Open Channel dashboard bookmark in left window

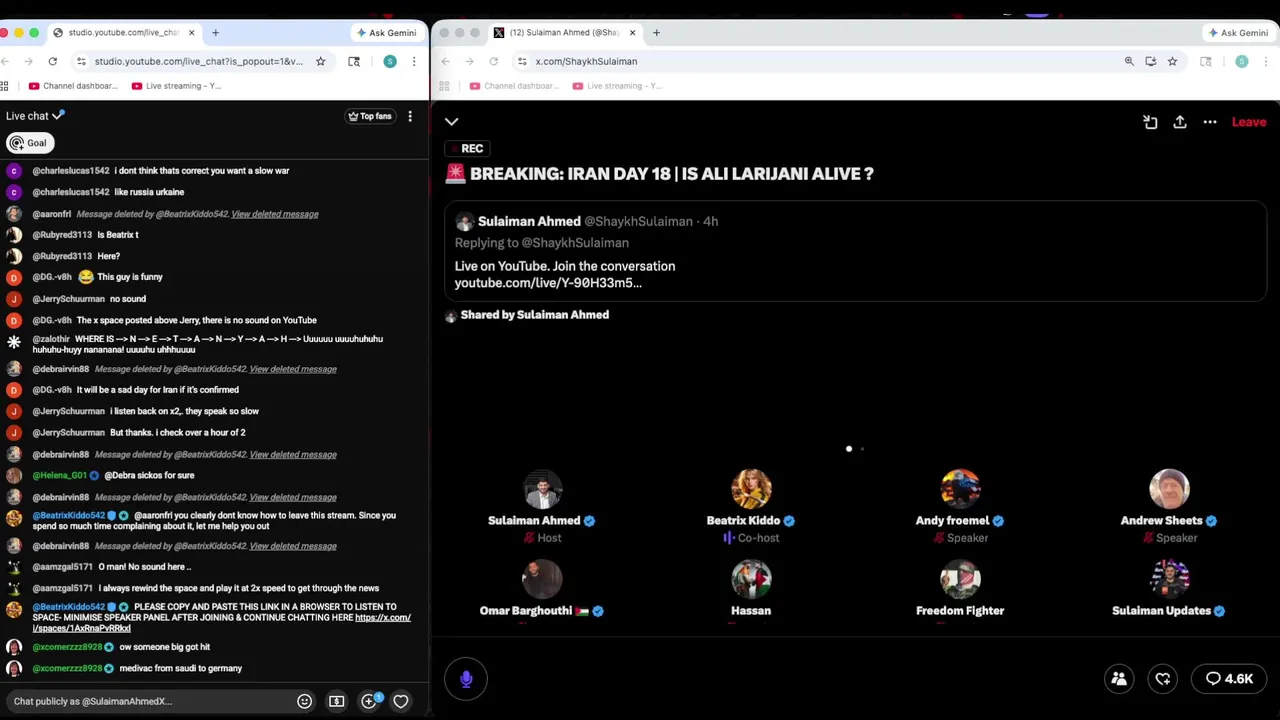pyautogui.click(x=75, y=86)
